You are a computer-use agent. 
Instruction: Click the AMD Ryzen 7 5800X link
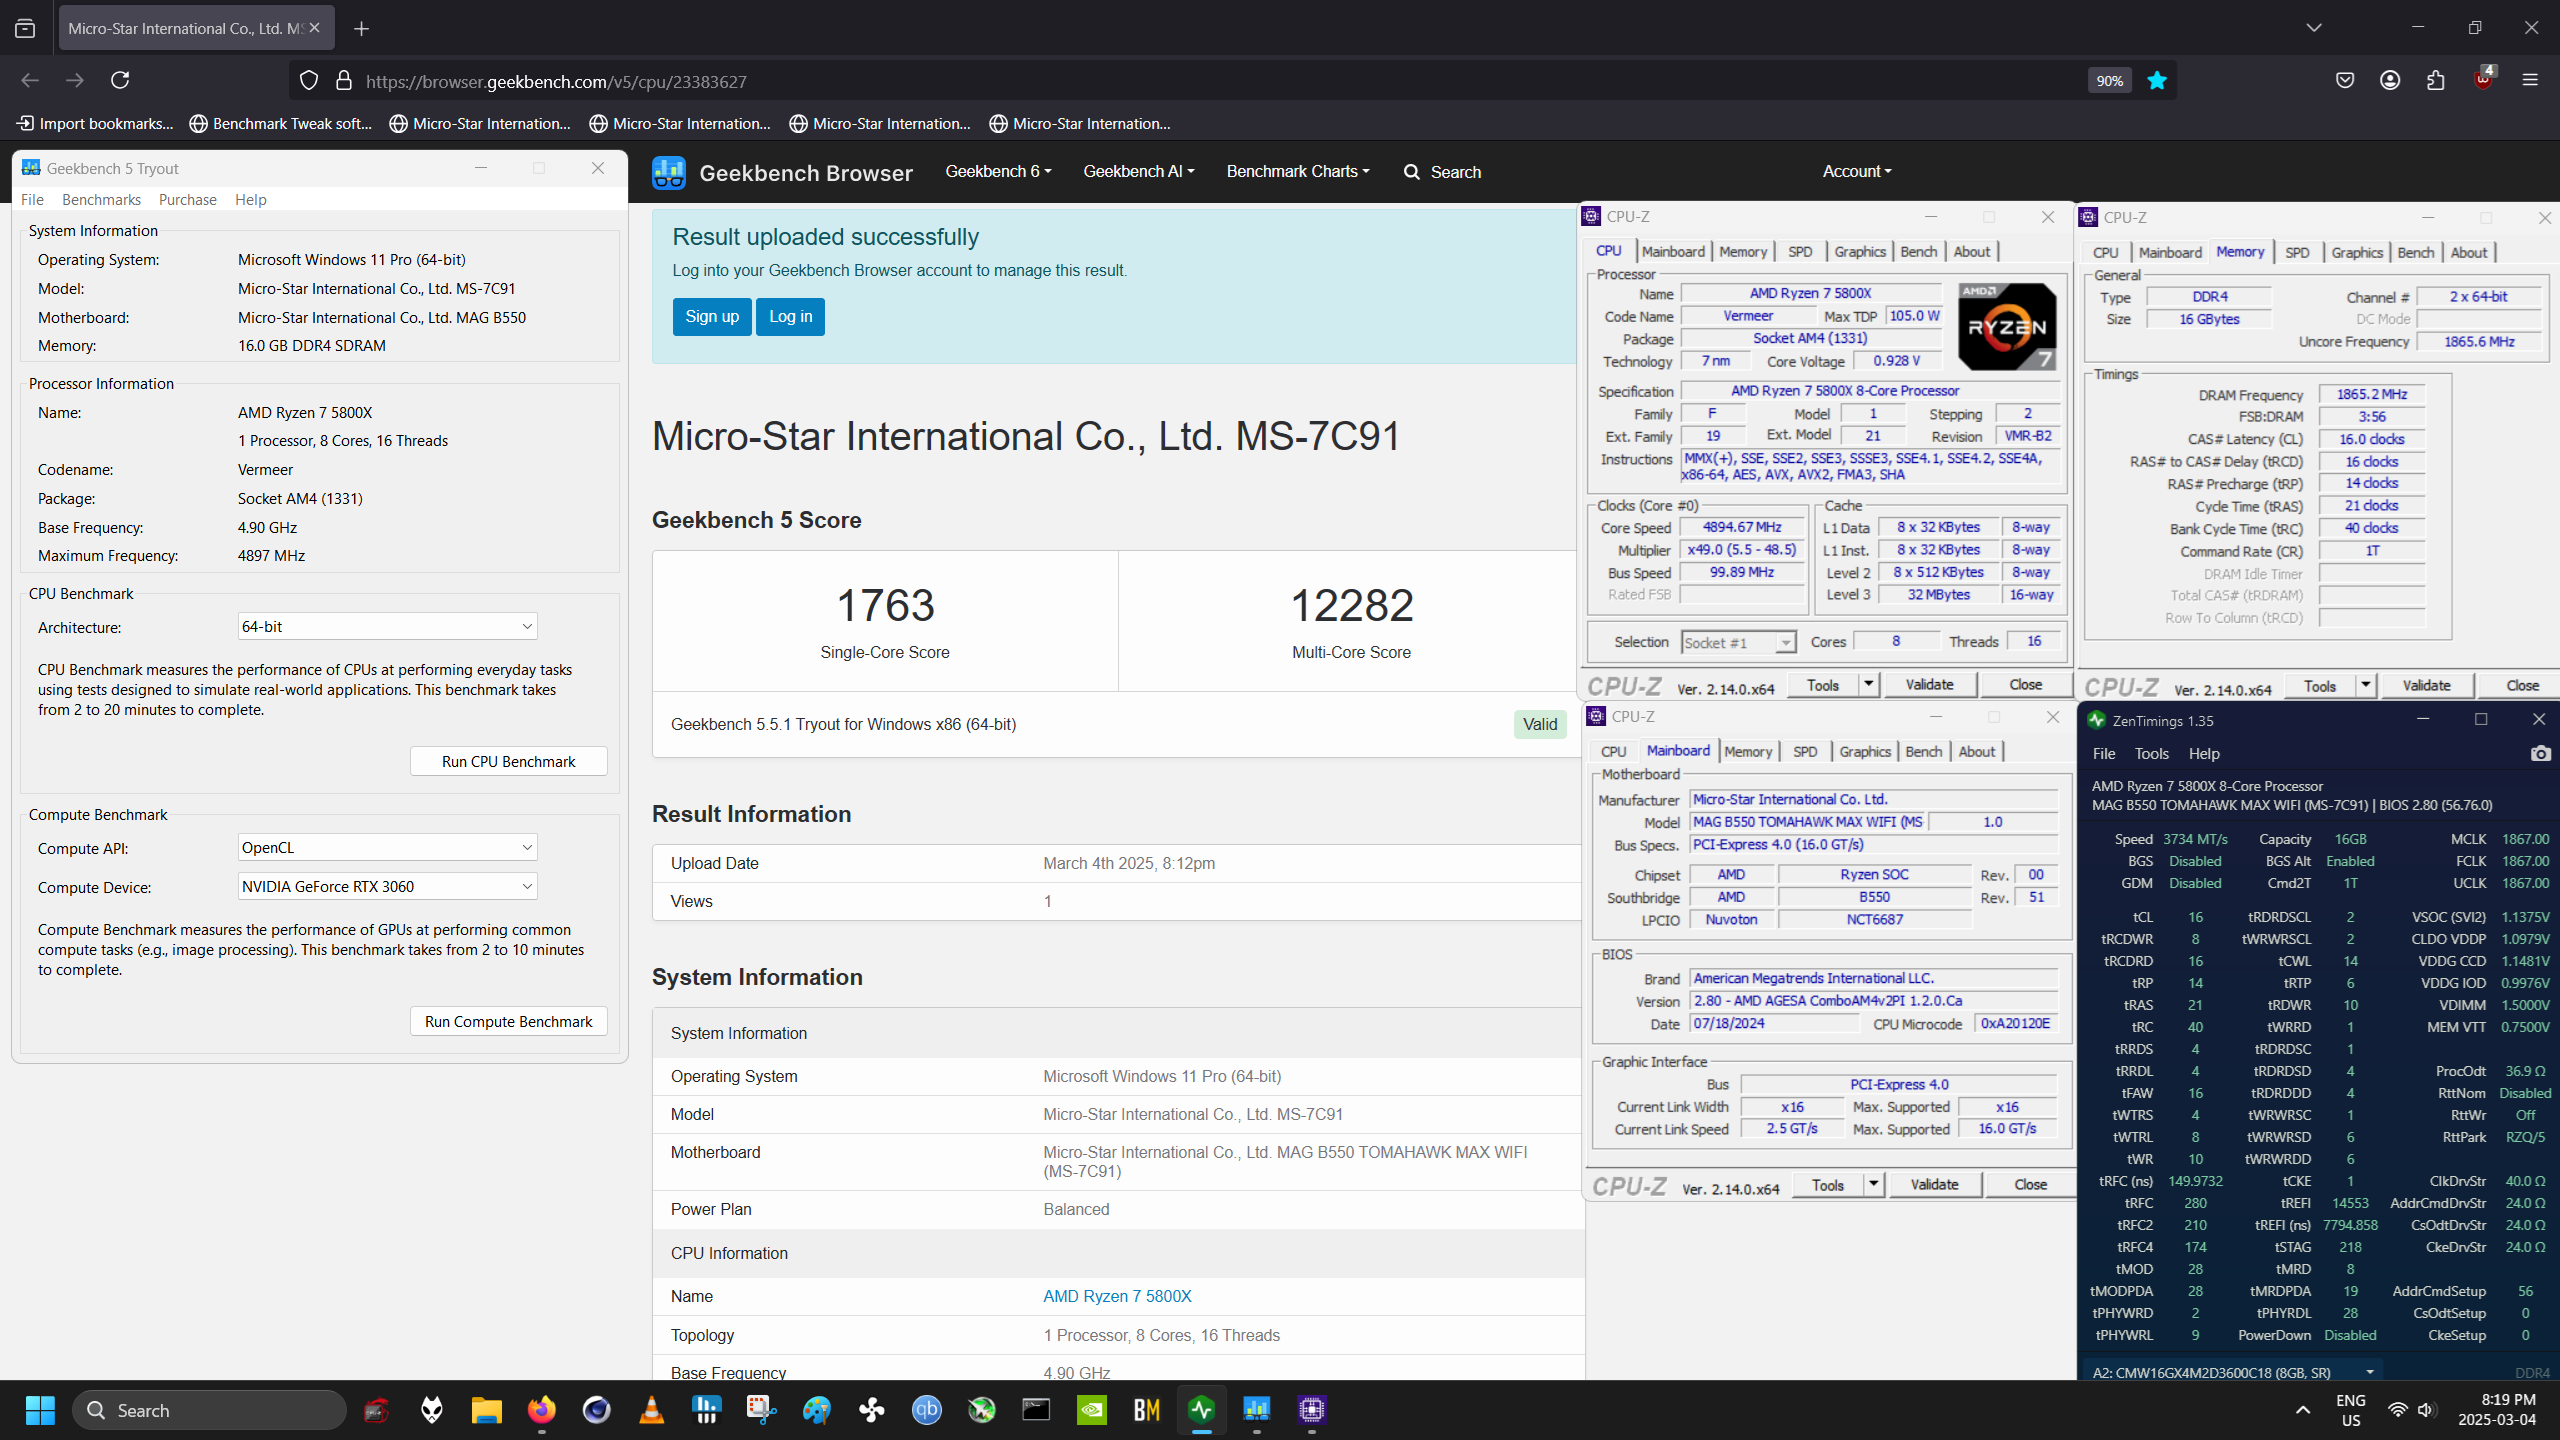tap(1117, 1296)
